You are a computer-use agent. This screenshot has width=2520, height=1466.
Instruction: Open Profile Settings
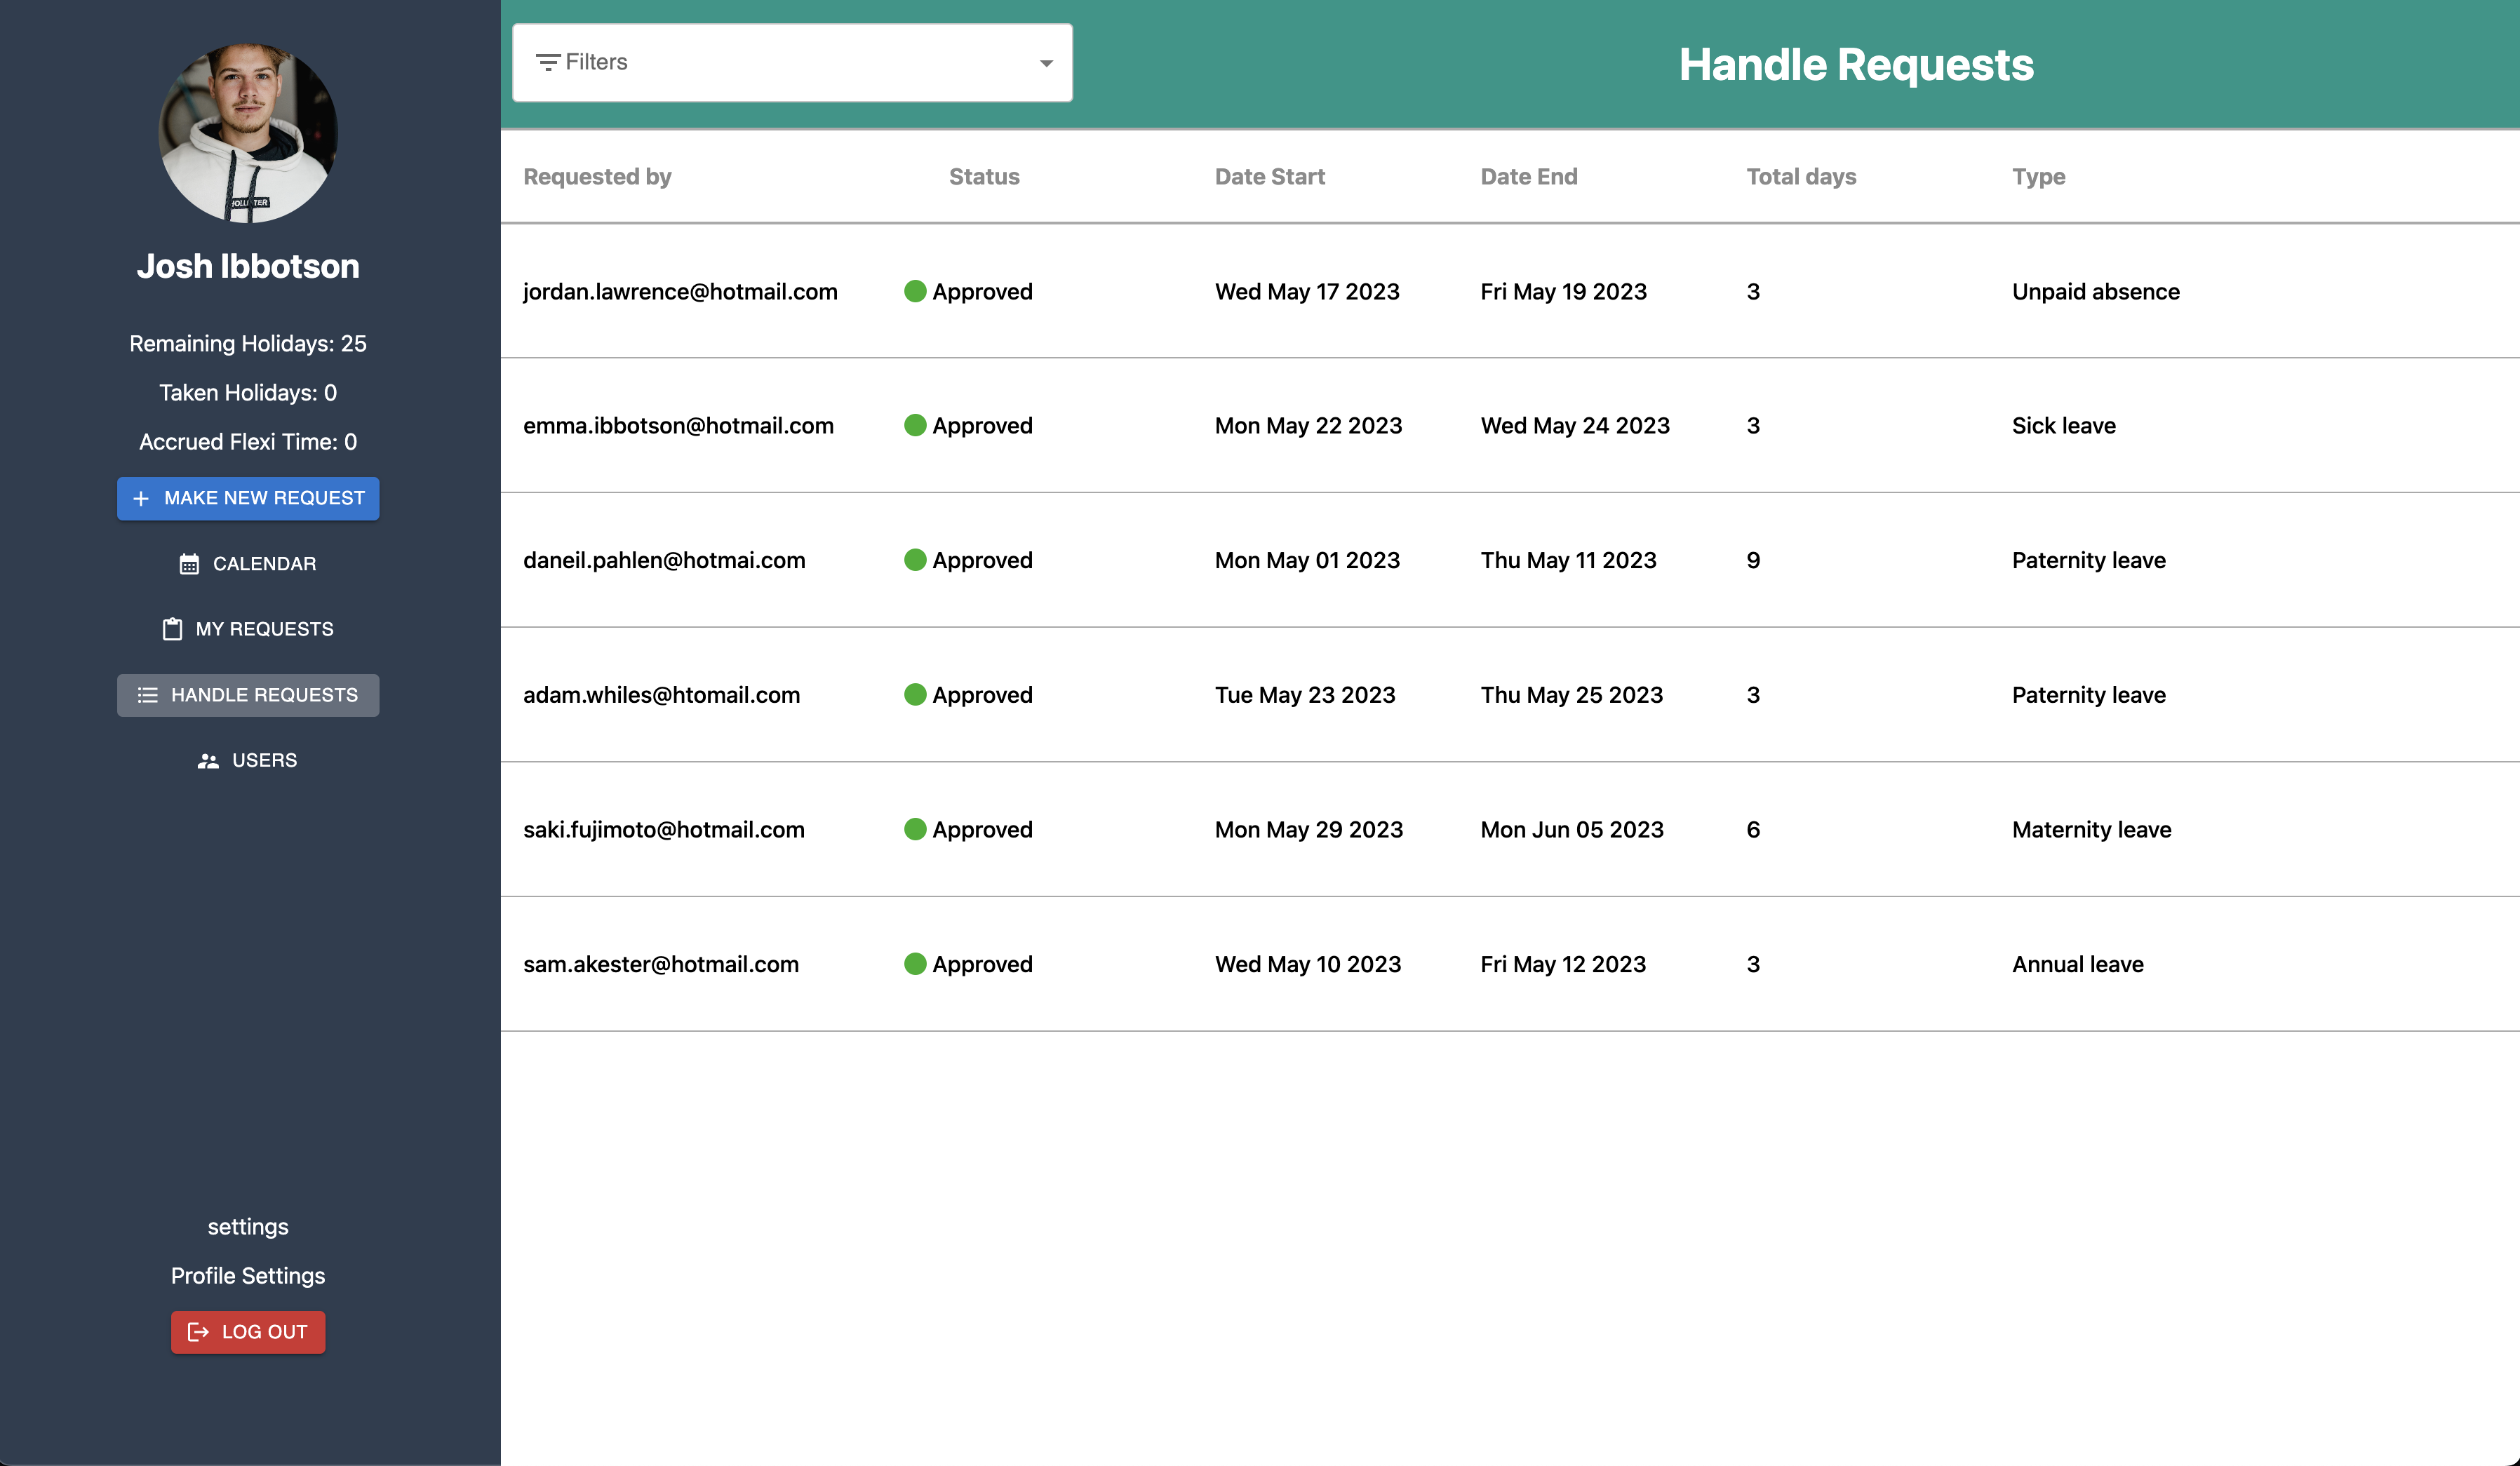click(247, 1275)
